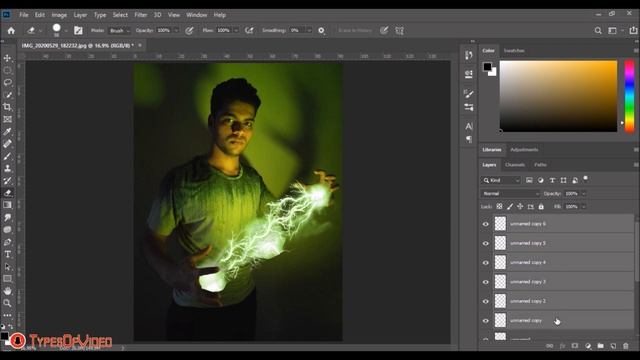Delete layer with trash icon

click(626, 346)
